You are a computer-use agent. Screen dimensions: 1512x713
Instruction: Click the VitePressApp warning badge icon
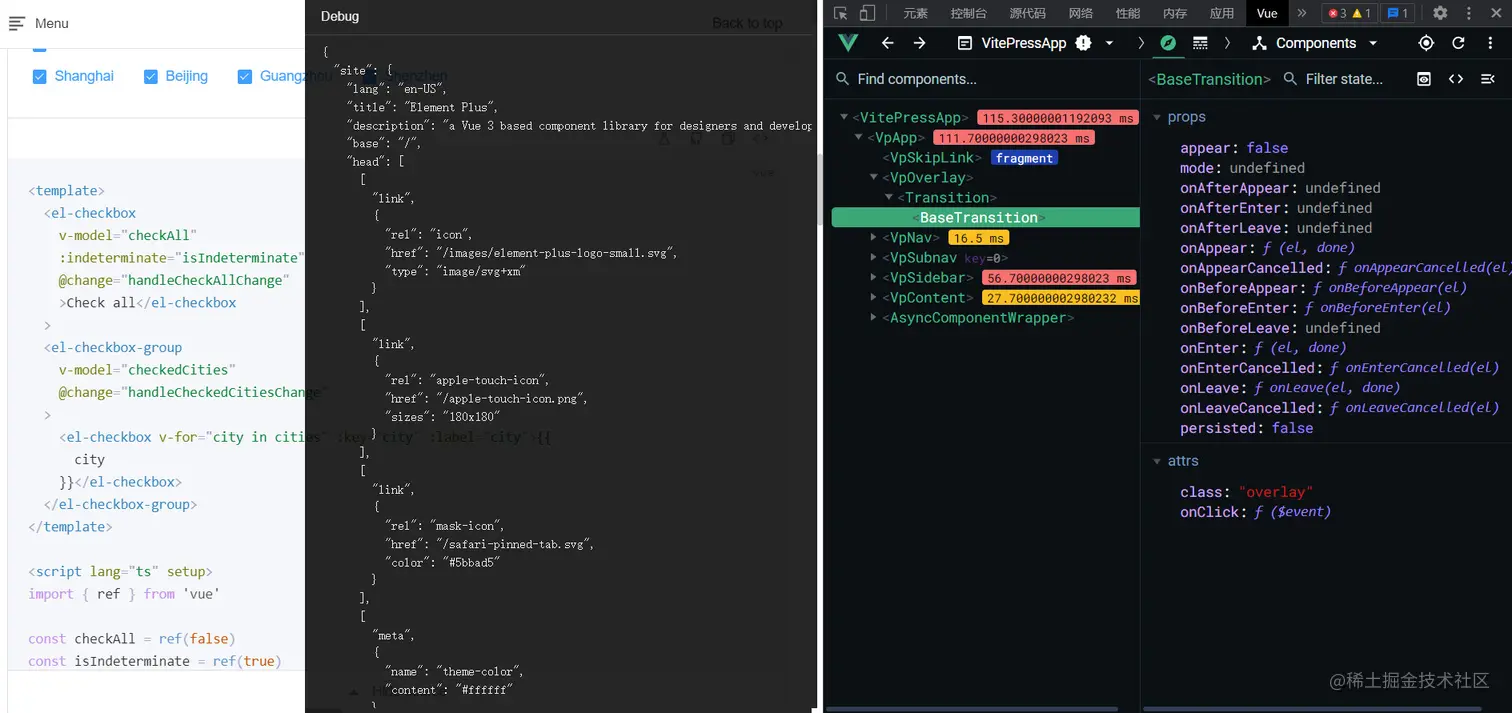(1084, 43)
